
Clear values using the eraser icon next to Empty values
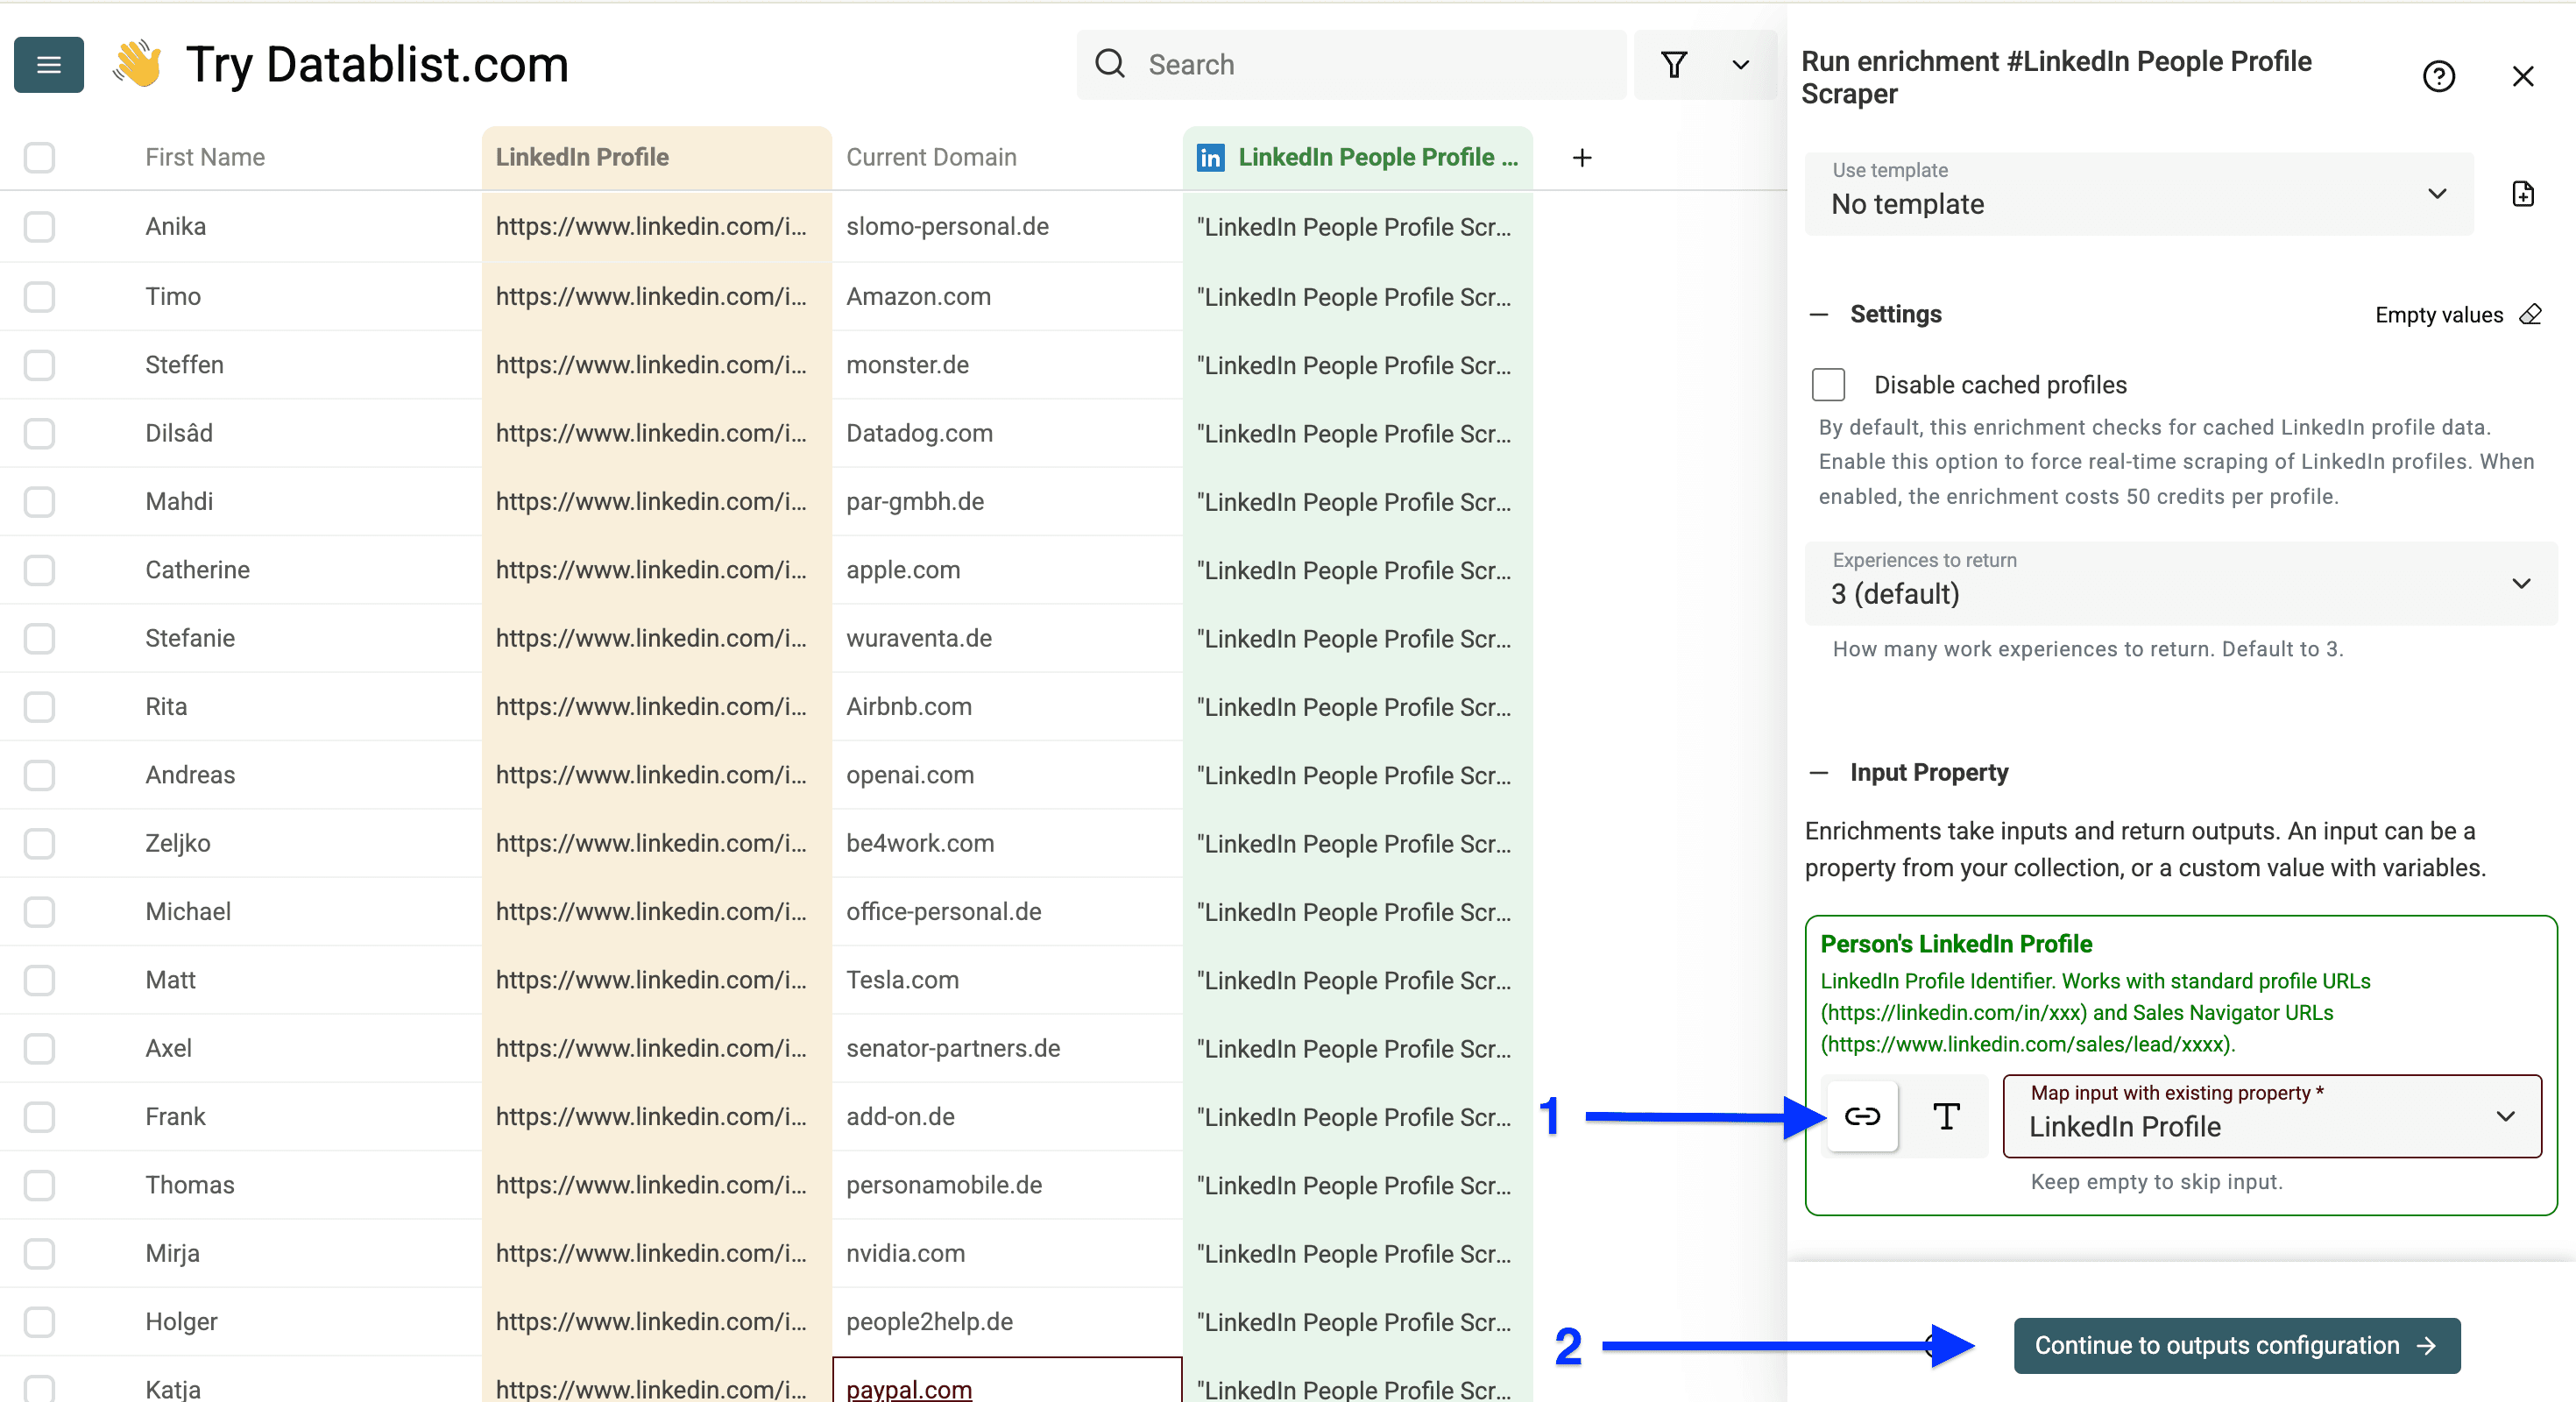pyautogui.click(x=2531, y=315)
